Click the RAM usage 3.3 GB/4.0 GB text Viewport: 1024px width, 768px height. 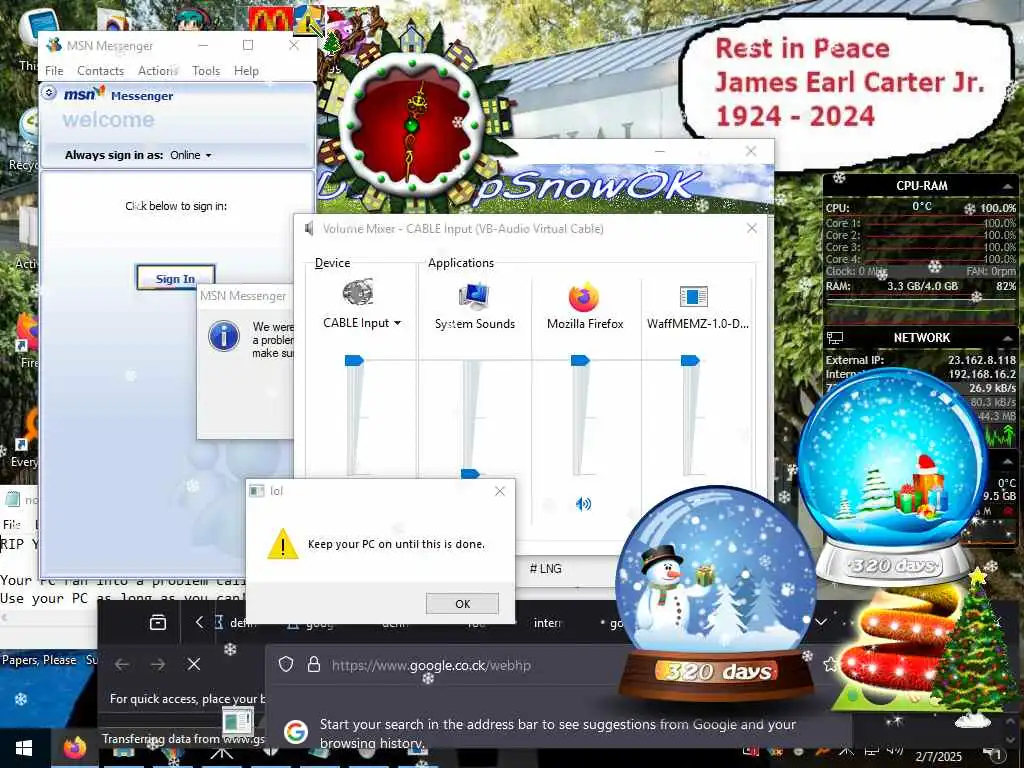tap(922, 286)
